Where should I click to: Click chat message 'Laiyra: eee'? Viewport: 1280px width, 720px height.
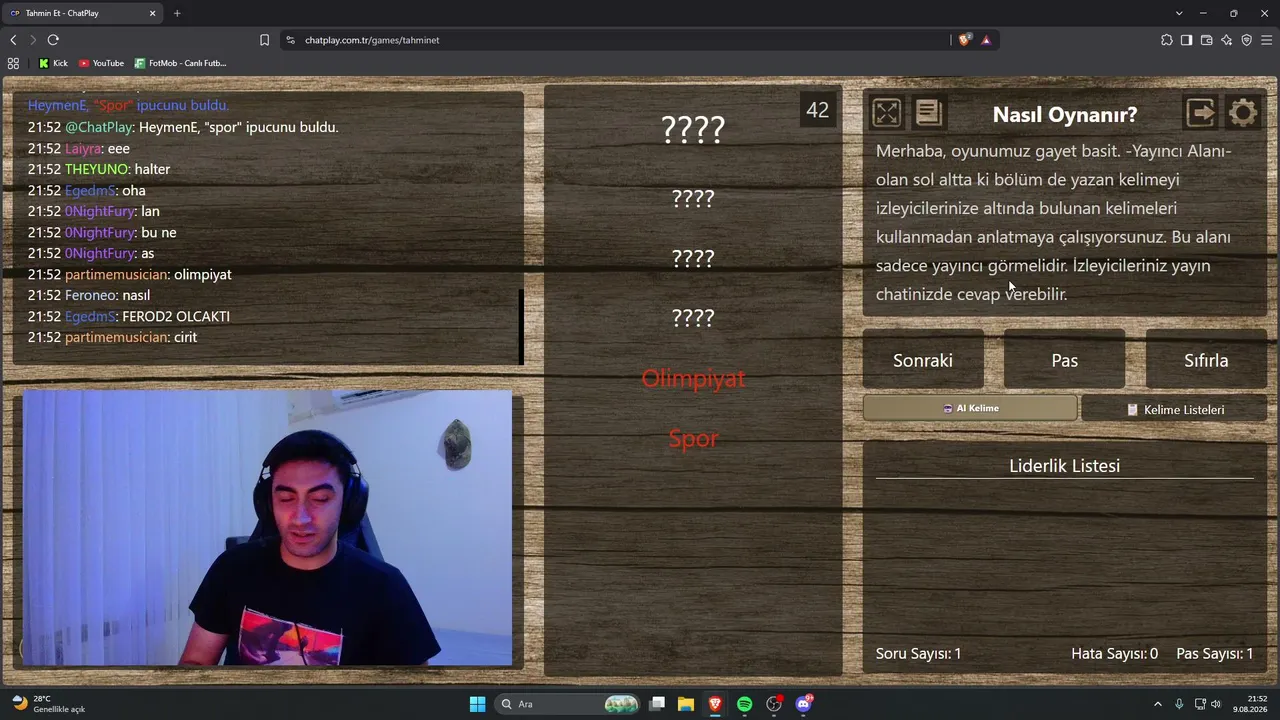pos(78,148)
